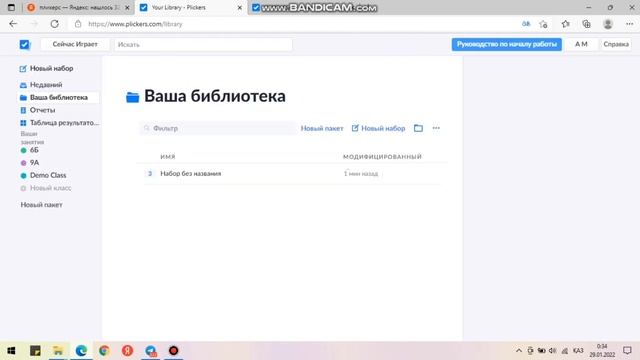Open the browser profile icon

coord(608,24)
